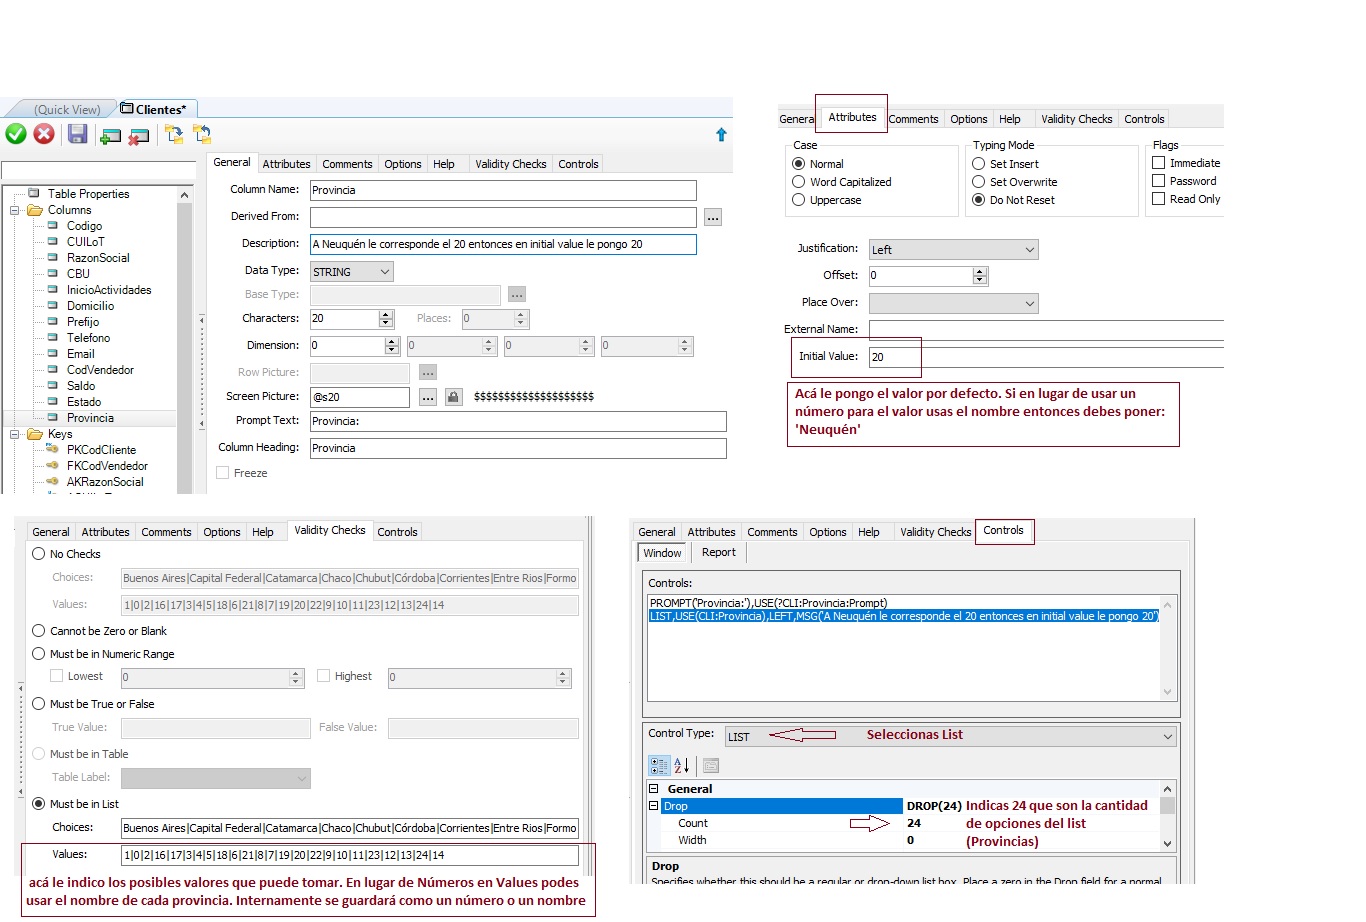The image size is (1366, 922).
Task: Click the Prompt Text input field
Action: (518, 422)
